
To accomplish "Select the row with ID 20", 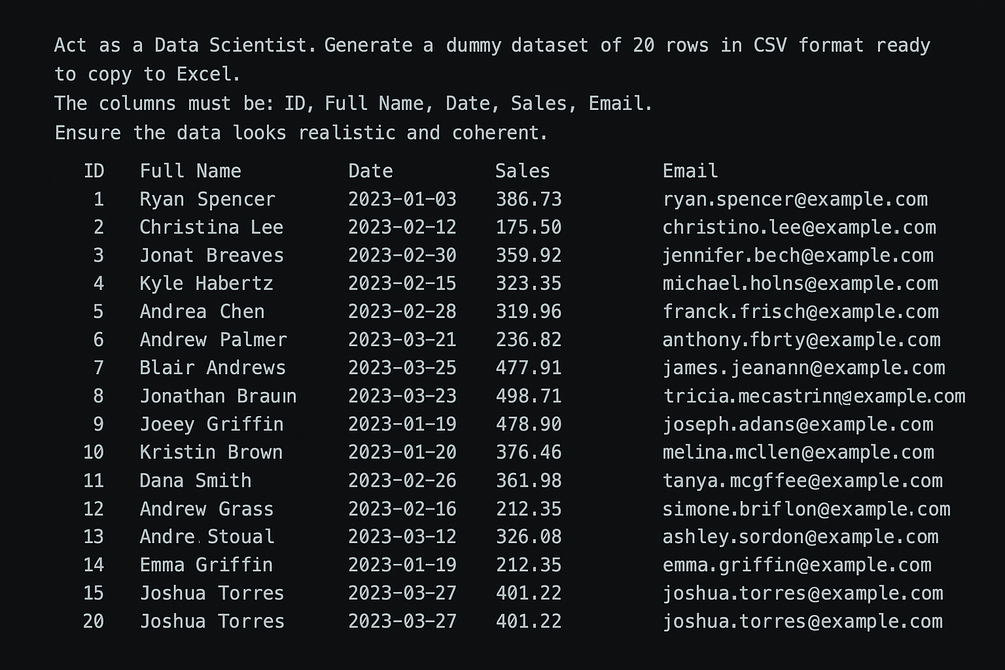I will click(513, 622).
